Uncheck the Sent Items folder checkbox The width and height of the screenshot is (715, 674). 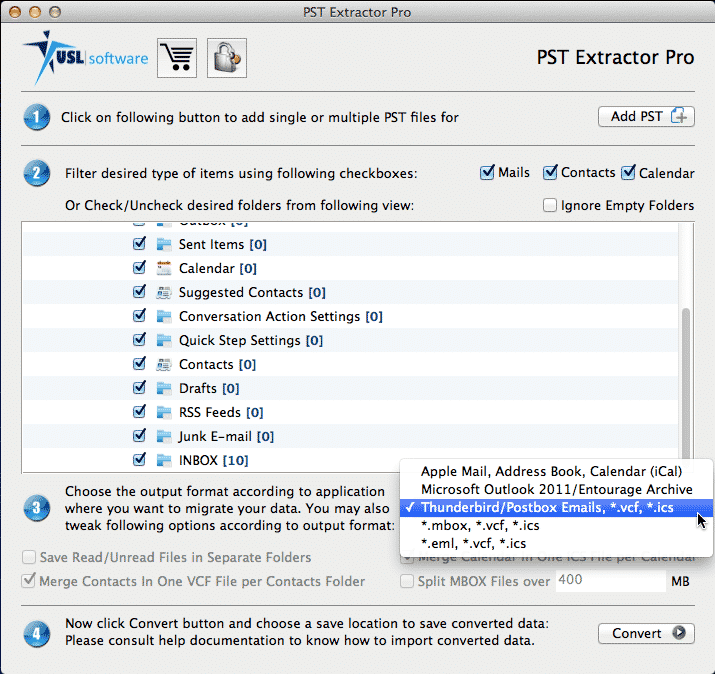(139, 244)
